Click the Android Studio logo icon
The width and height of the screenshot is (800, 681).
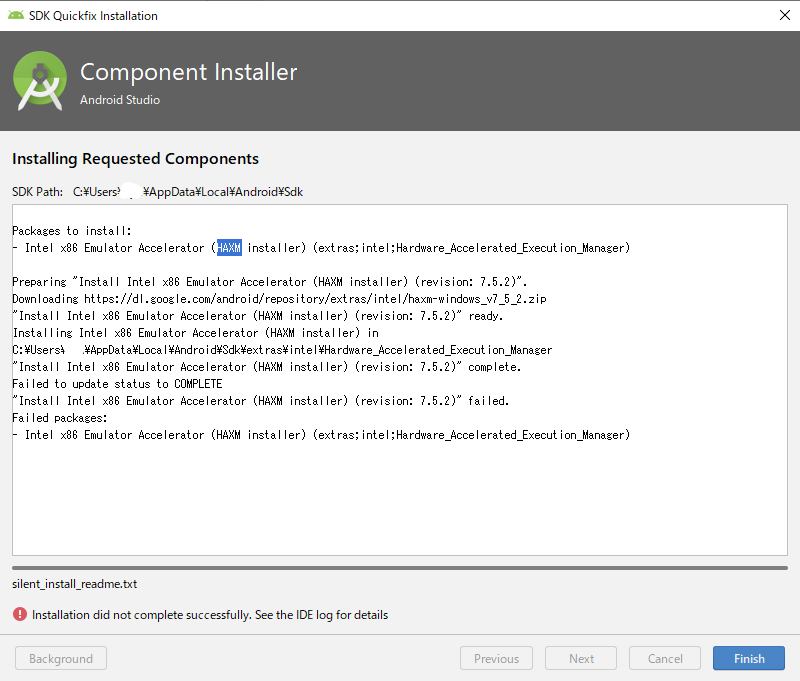pyautogui.click(x=40, y=81)
